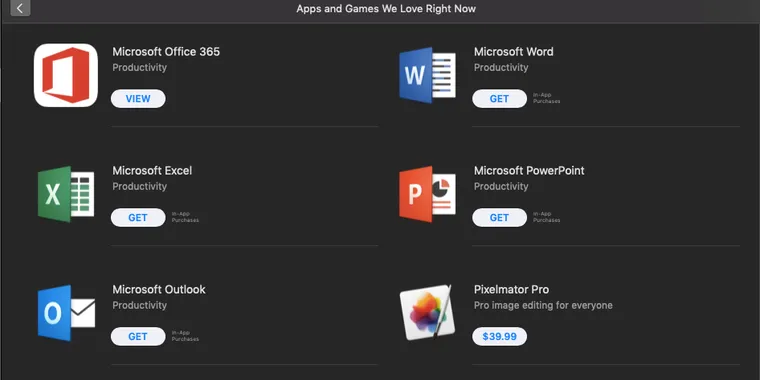Click VIEW for Microsoft Office 365
This screenshot has width=760, height=380.
138,99
